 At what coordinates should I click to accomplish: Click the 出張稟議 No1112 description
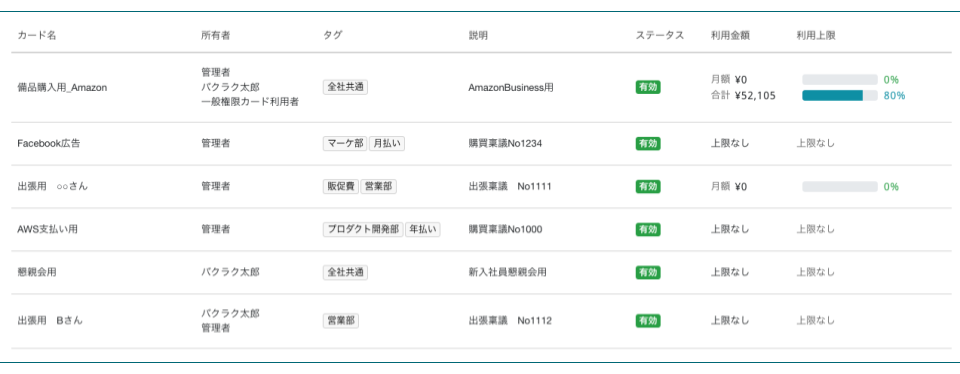pos(510,321)
